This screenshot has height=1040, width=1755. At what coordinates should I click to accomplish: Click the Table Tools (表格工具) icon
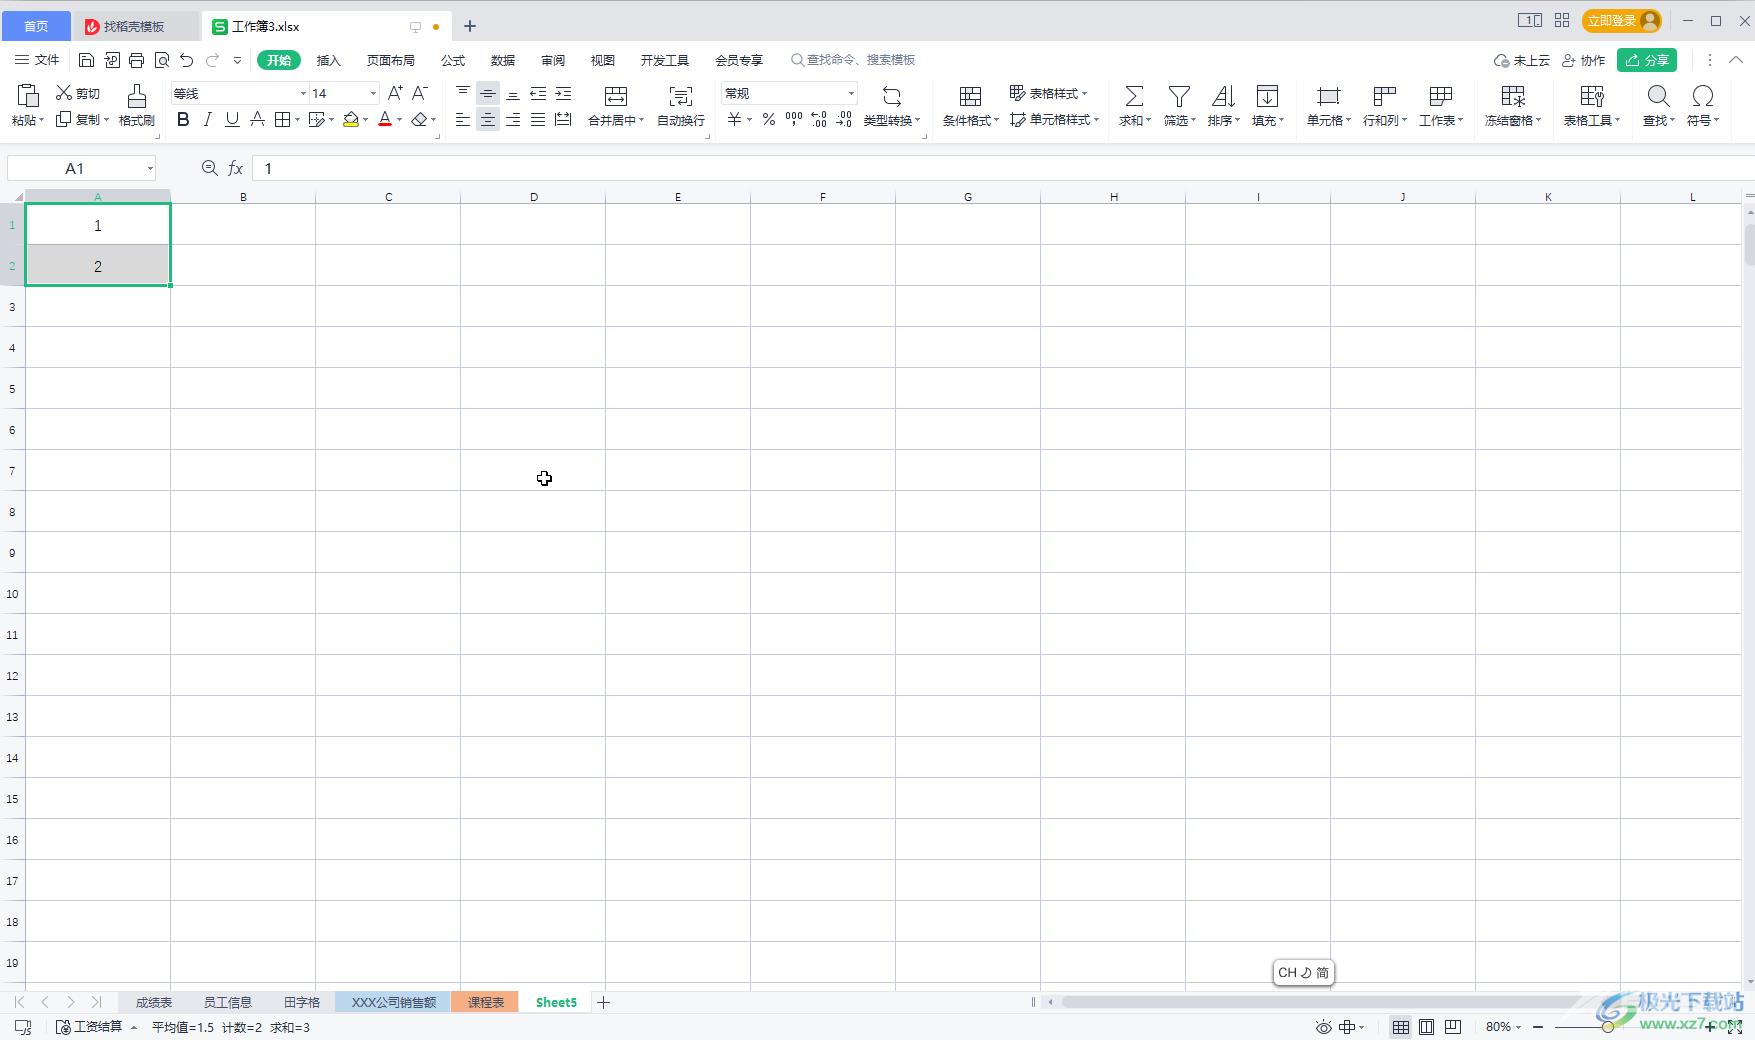(x=1591, y=96)
